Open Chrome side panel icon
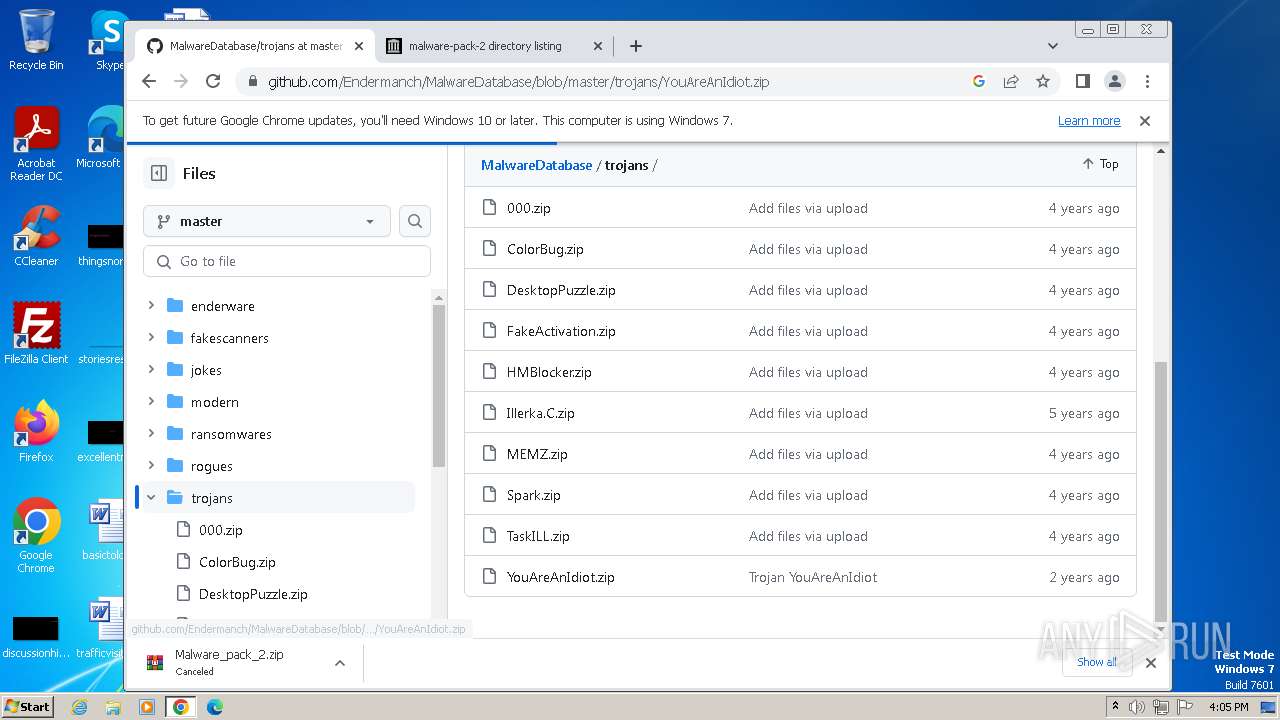1280x720 pixels. 1082,81
